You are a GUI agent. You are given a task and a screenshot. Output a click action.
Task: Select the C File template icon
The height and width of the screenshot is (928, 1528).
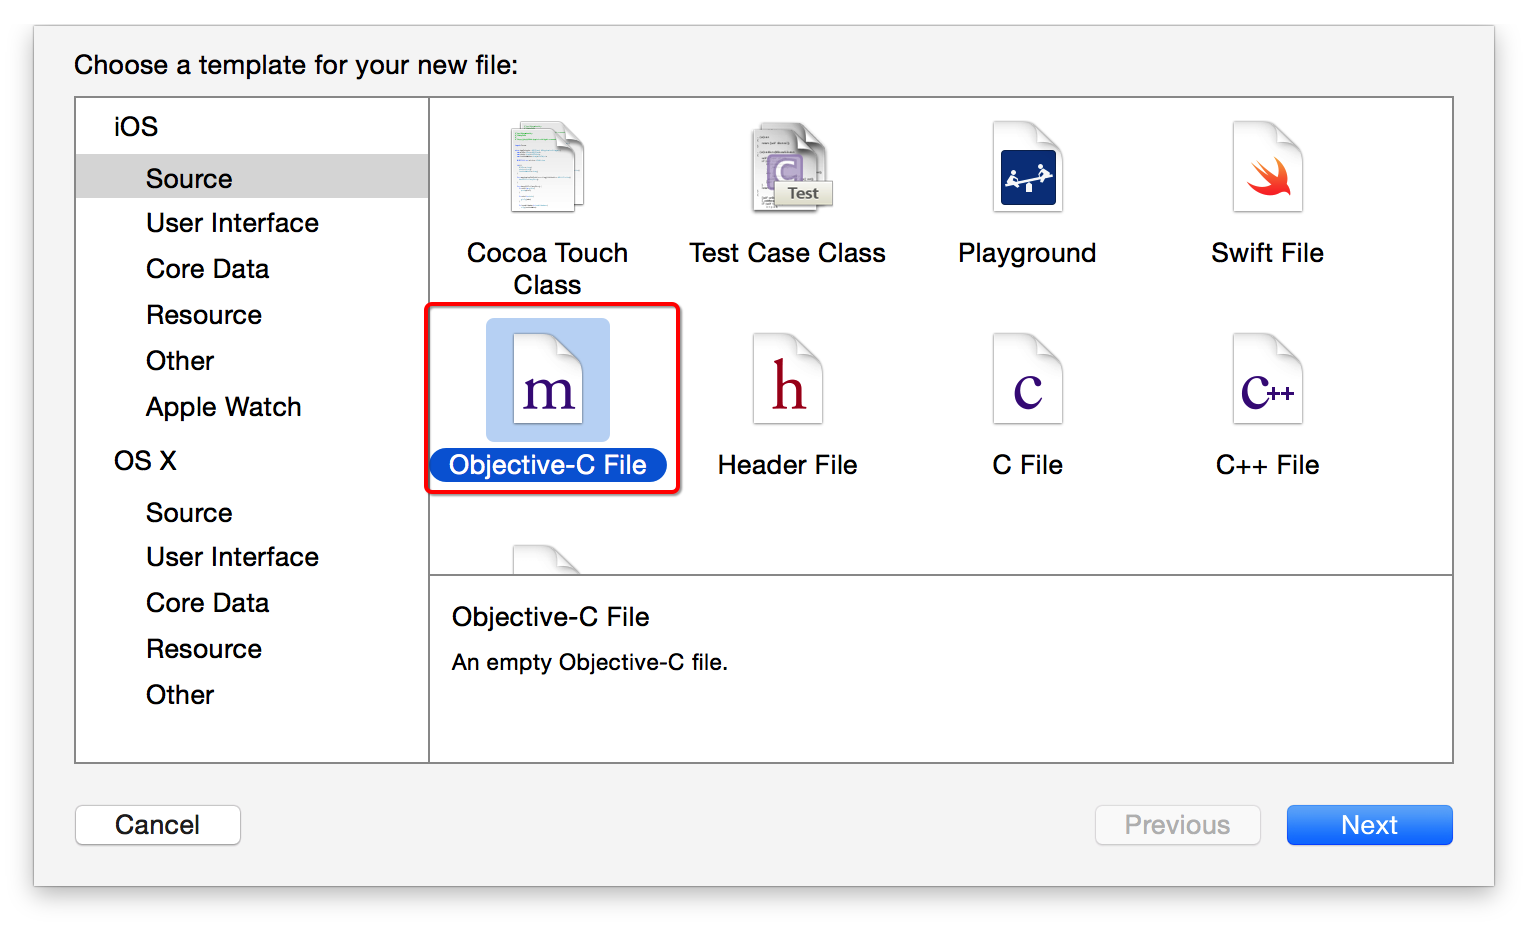[x=1027, y=379]
